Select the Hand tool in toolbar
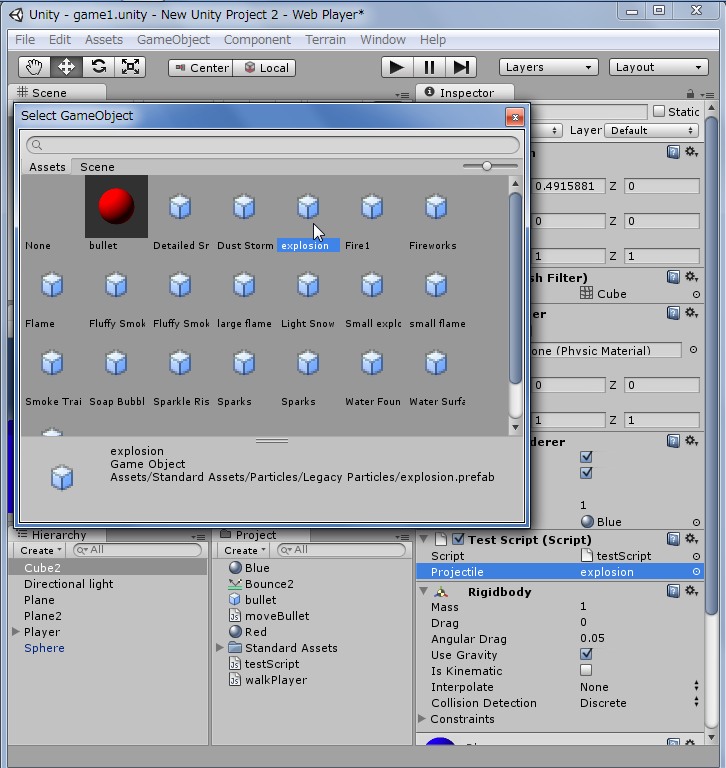 point(34,67)
